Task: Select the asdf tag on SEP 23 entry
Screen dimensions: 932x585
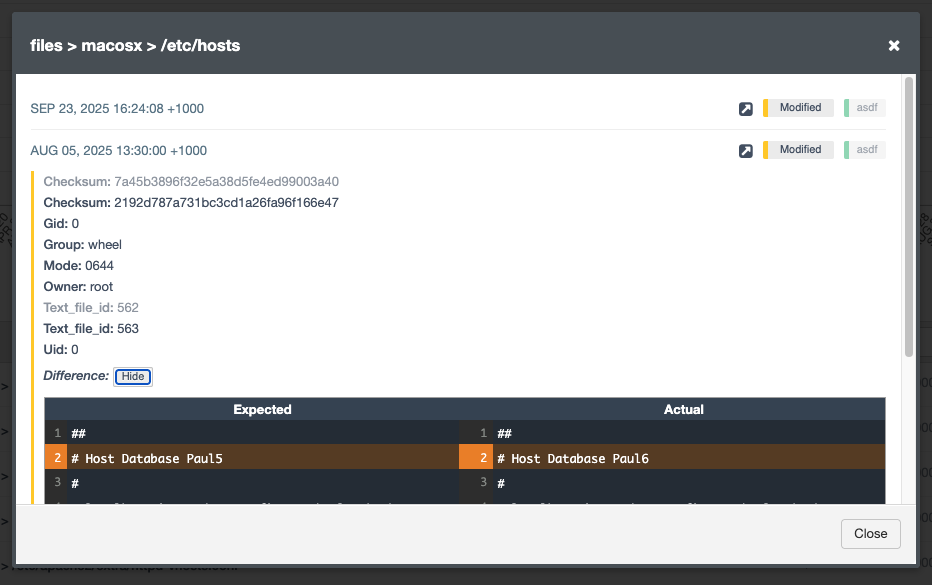Action: click(866, 108)
